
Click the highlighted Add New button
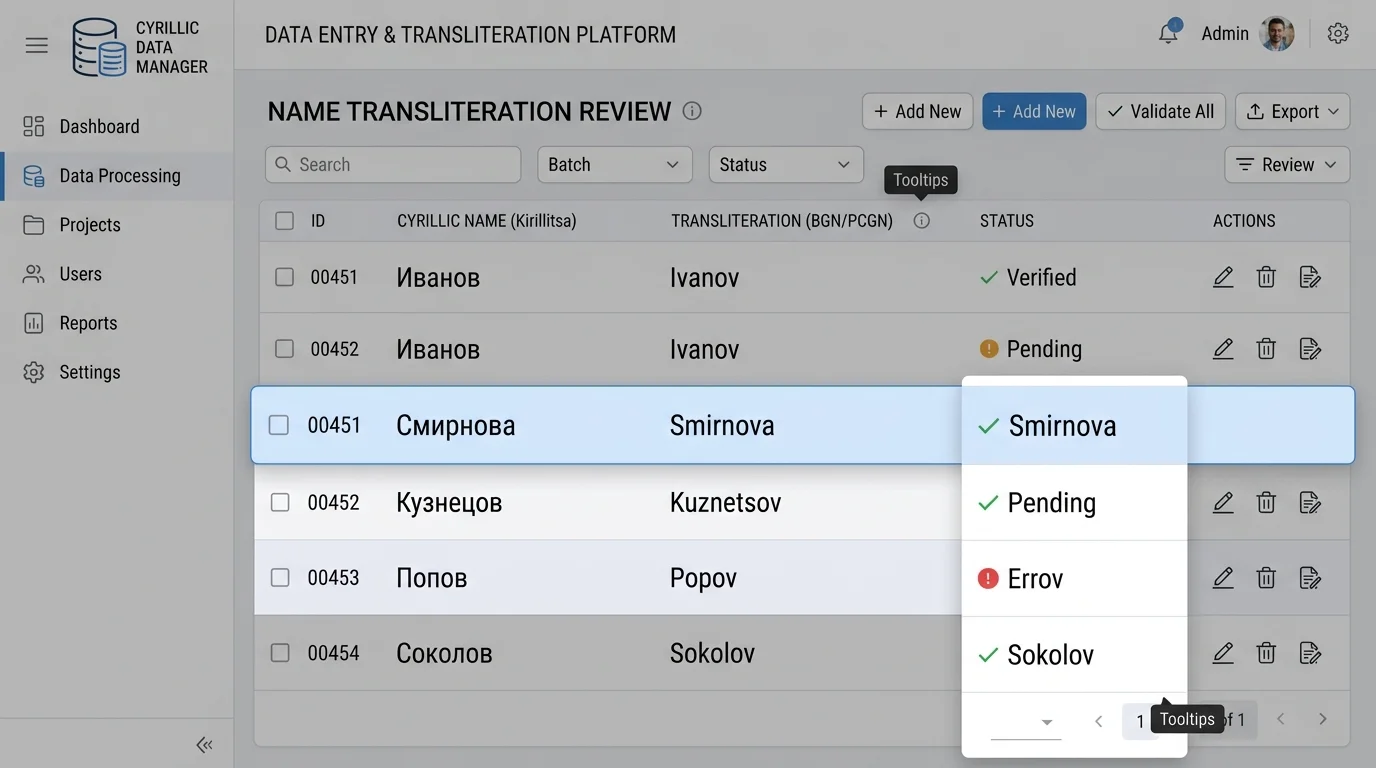tap(1034, 111)
